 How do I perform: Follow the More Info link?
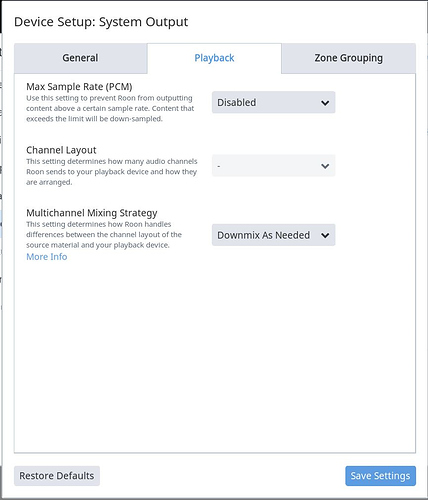[47, 257]
